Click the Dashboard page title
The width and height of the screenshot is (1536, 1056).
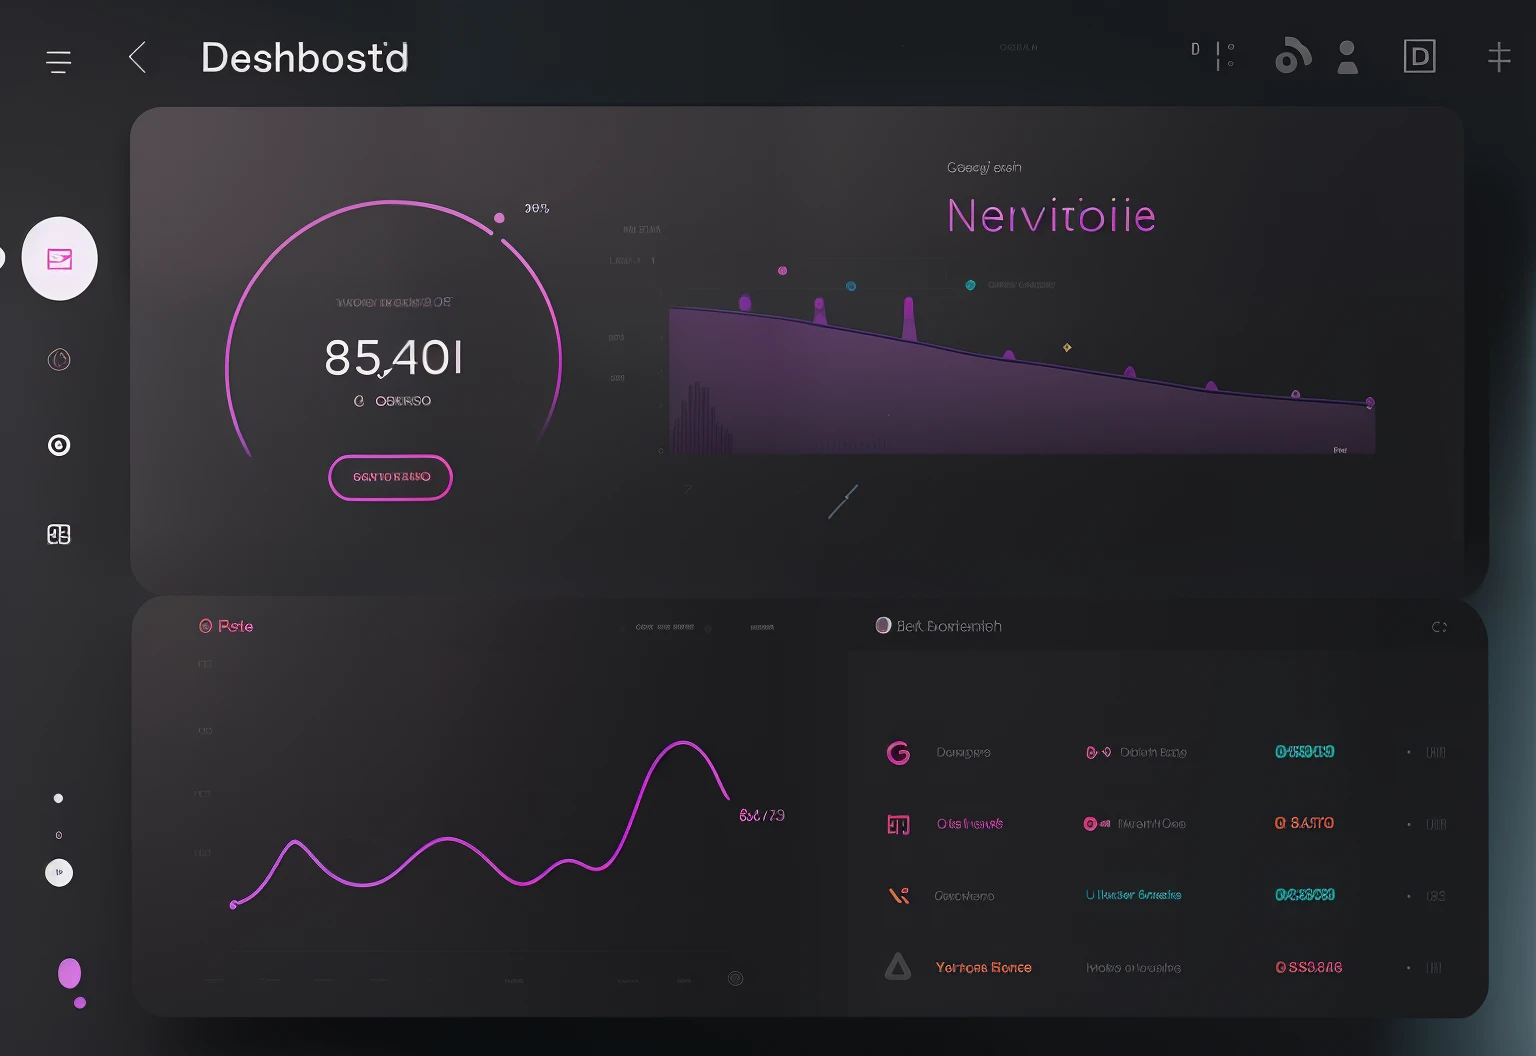tap(305, 58)
